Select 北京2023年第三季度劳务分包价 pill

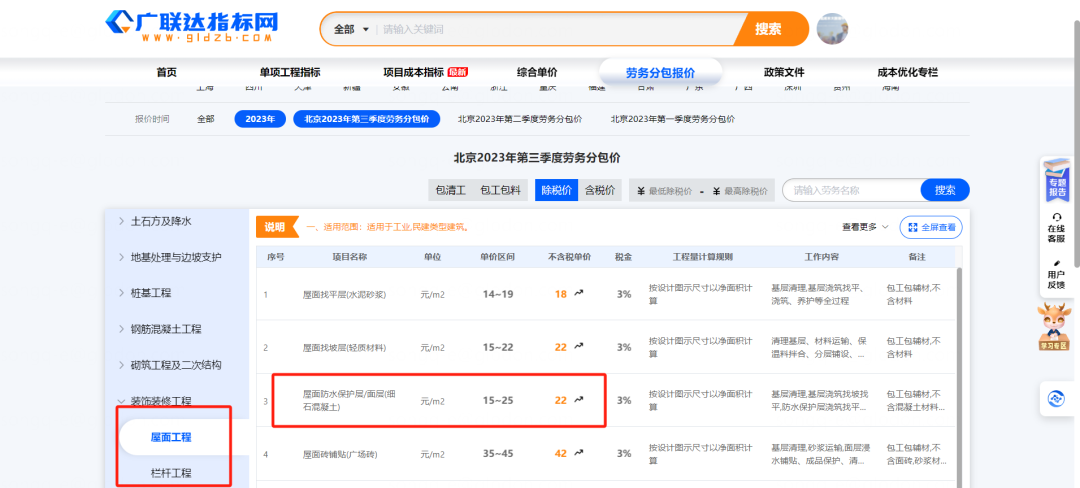[x=366, y=119]
